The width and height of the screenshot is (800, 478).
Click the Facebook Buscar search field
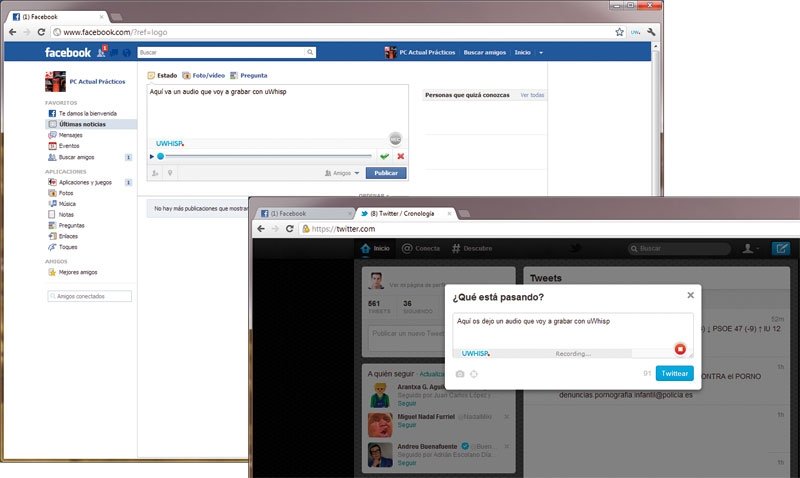coord(221,52)
